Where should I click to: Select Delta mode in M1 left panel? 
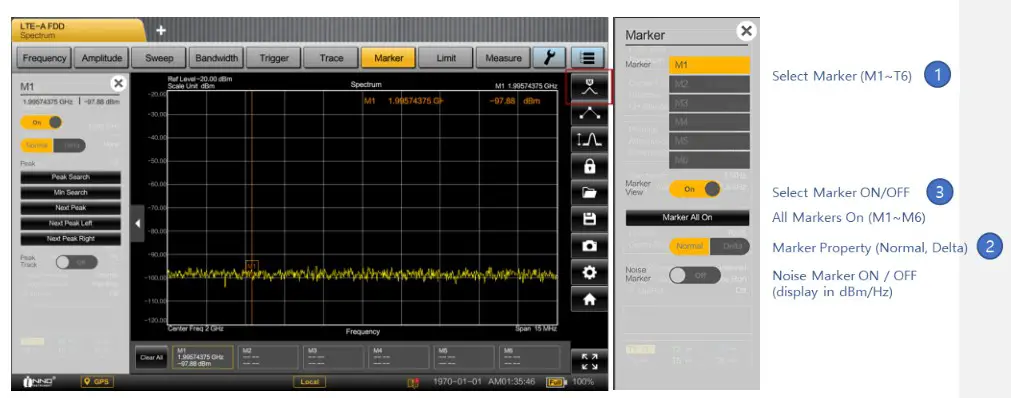70,145
